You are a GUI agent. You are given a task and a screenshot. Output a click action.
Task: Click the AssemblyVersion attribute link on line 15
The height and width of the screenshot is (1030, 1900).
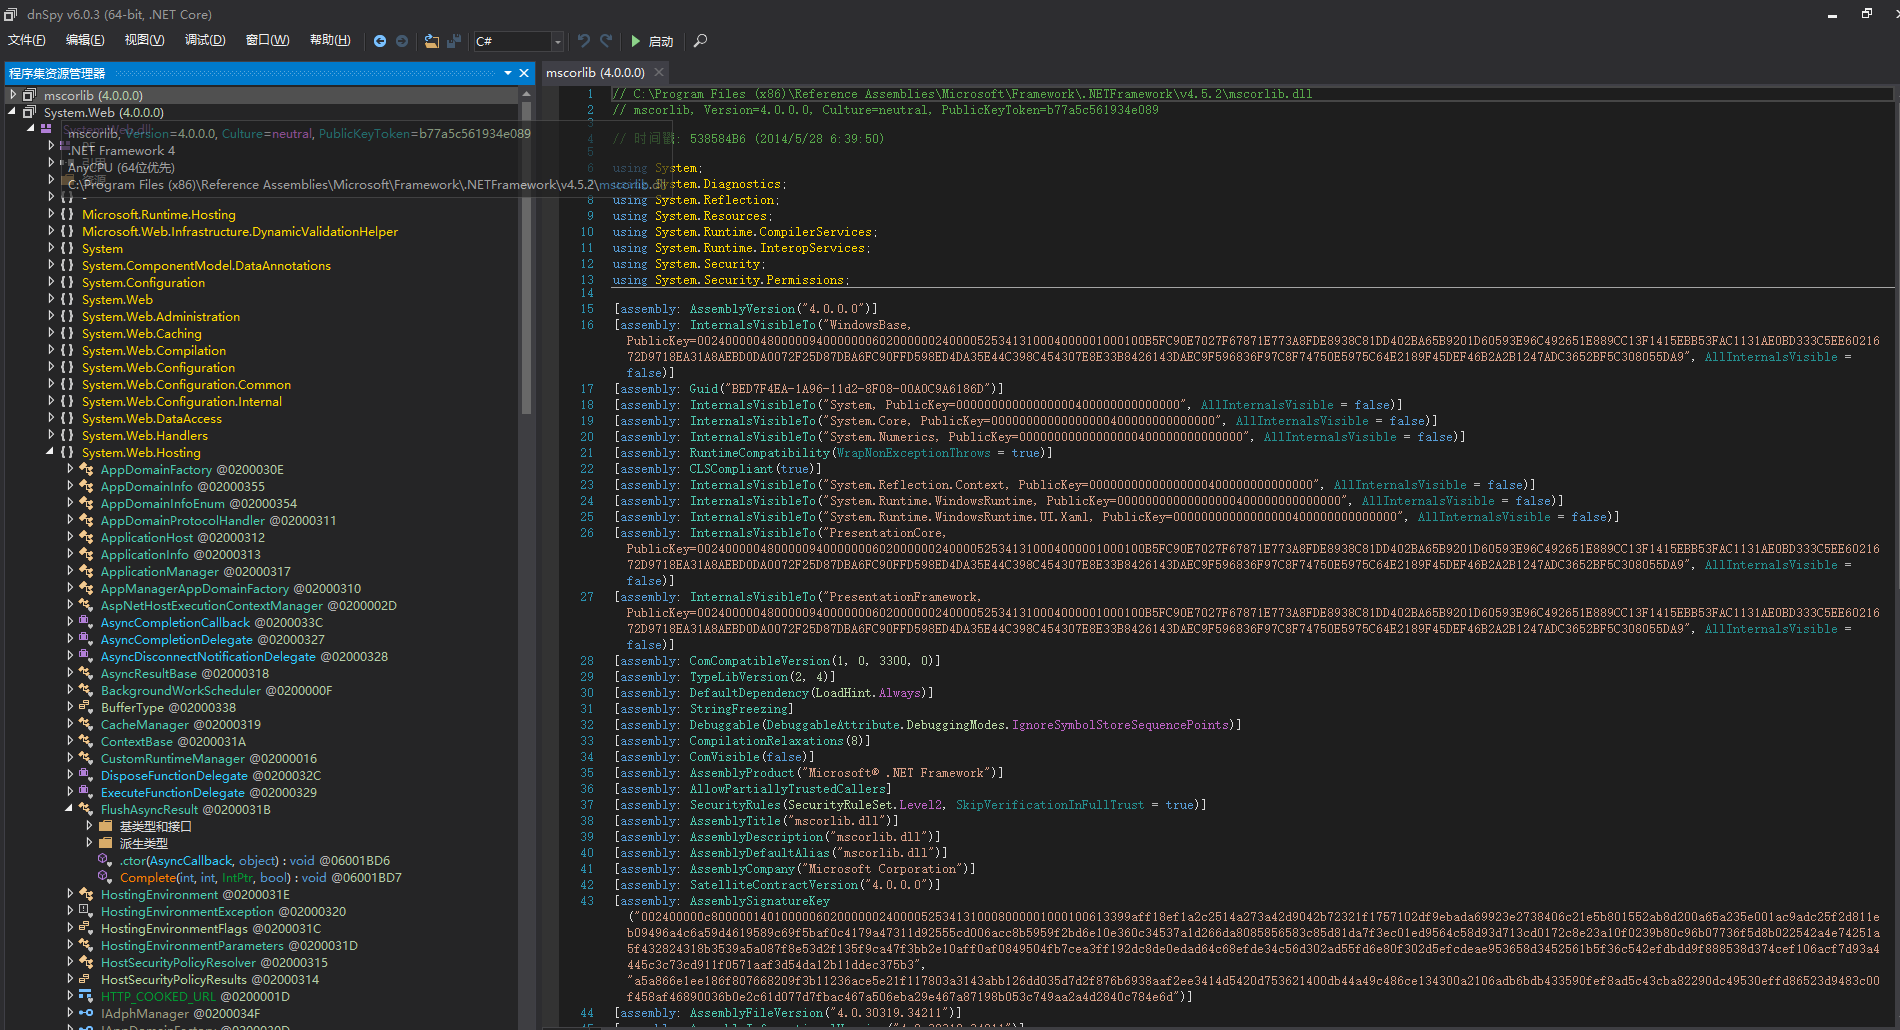(x=742, y=309)
